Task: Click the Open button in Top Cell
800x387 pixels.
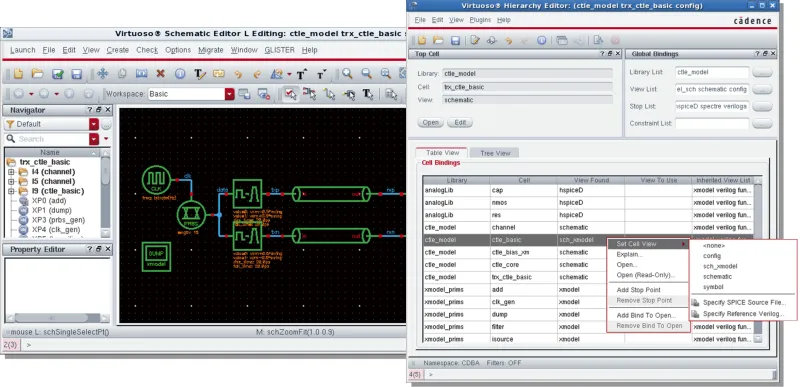Action: [x=431, y=123]
